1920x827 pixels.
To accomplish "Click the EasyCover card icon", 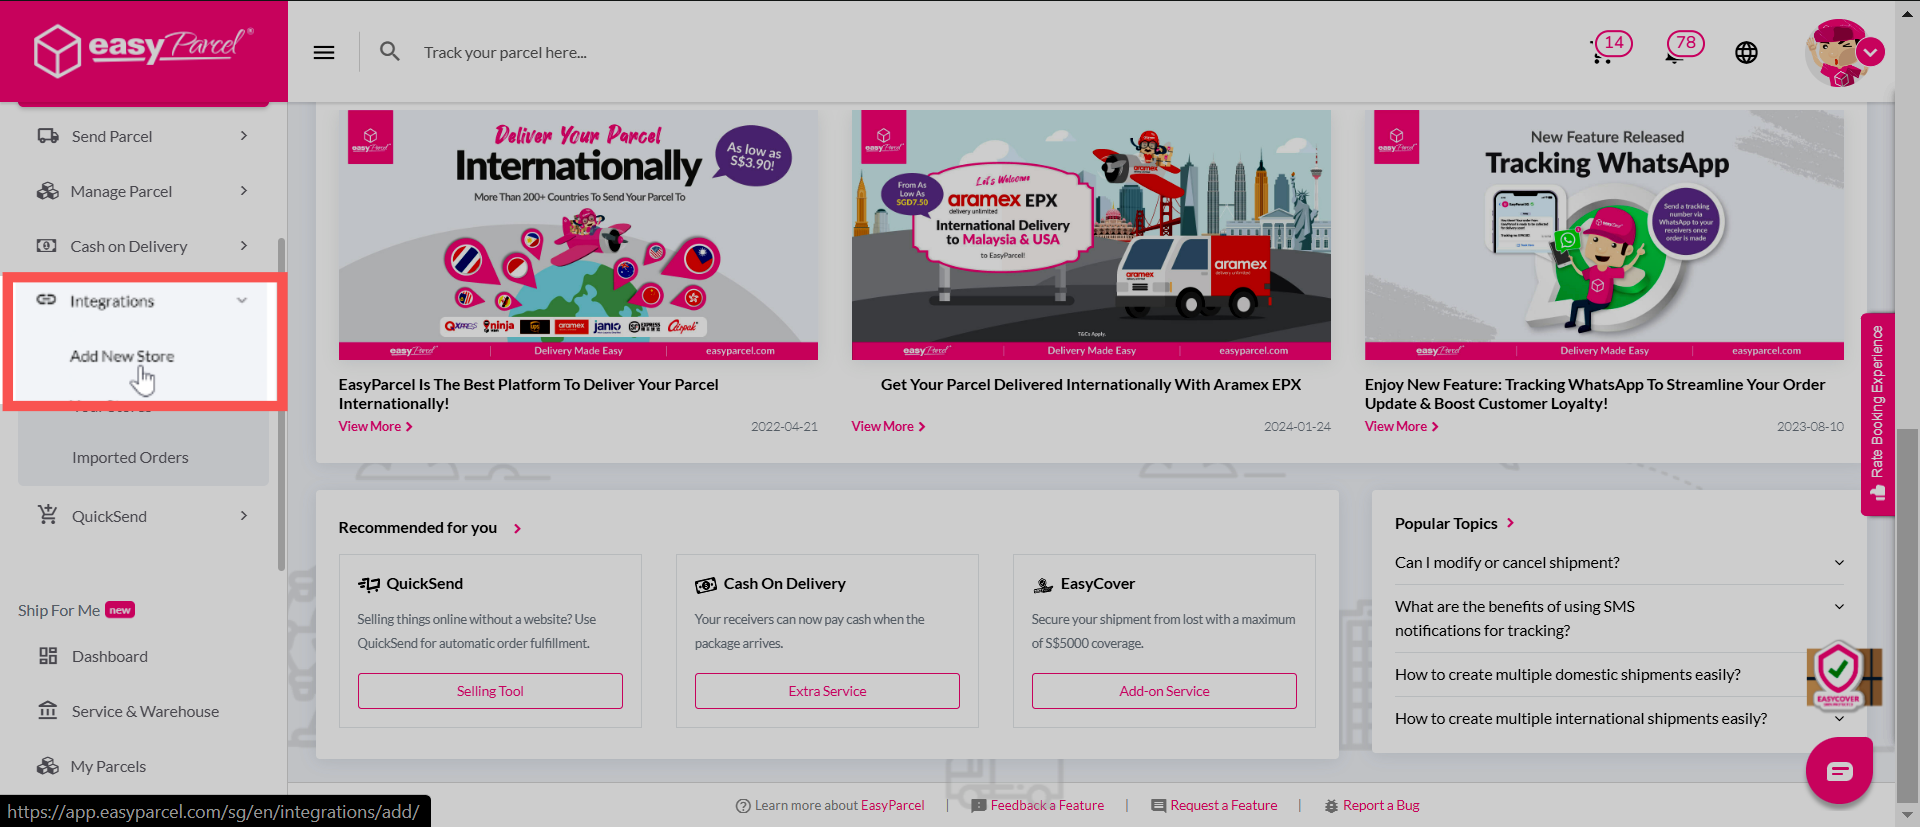I will click(1043, 584).
